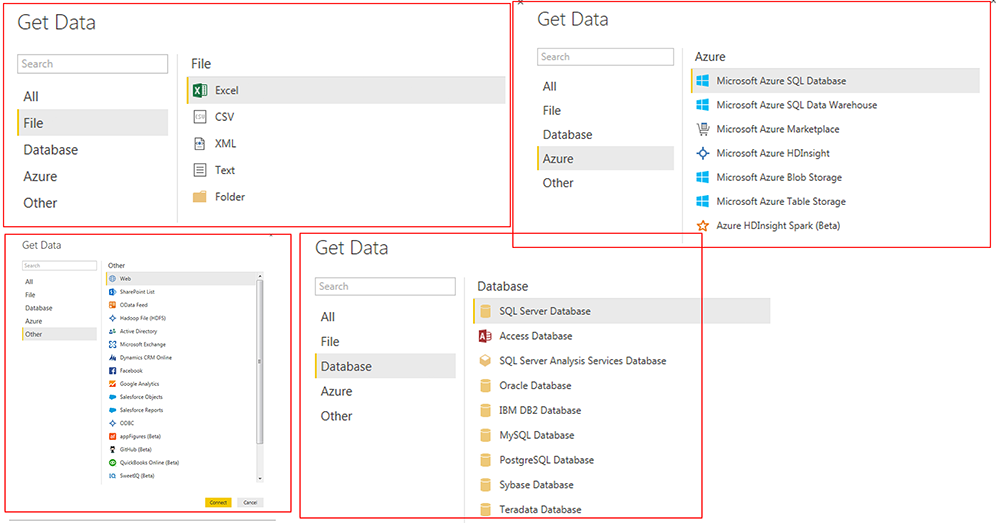Select the Oracle Database icon
The height and width of the screenshot is (523, 1000).
coord(485,386)
